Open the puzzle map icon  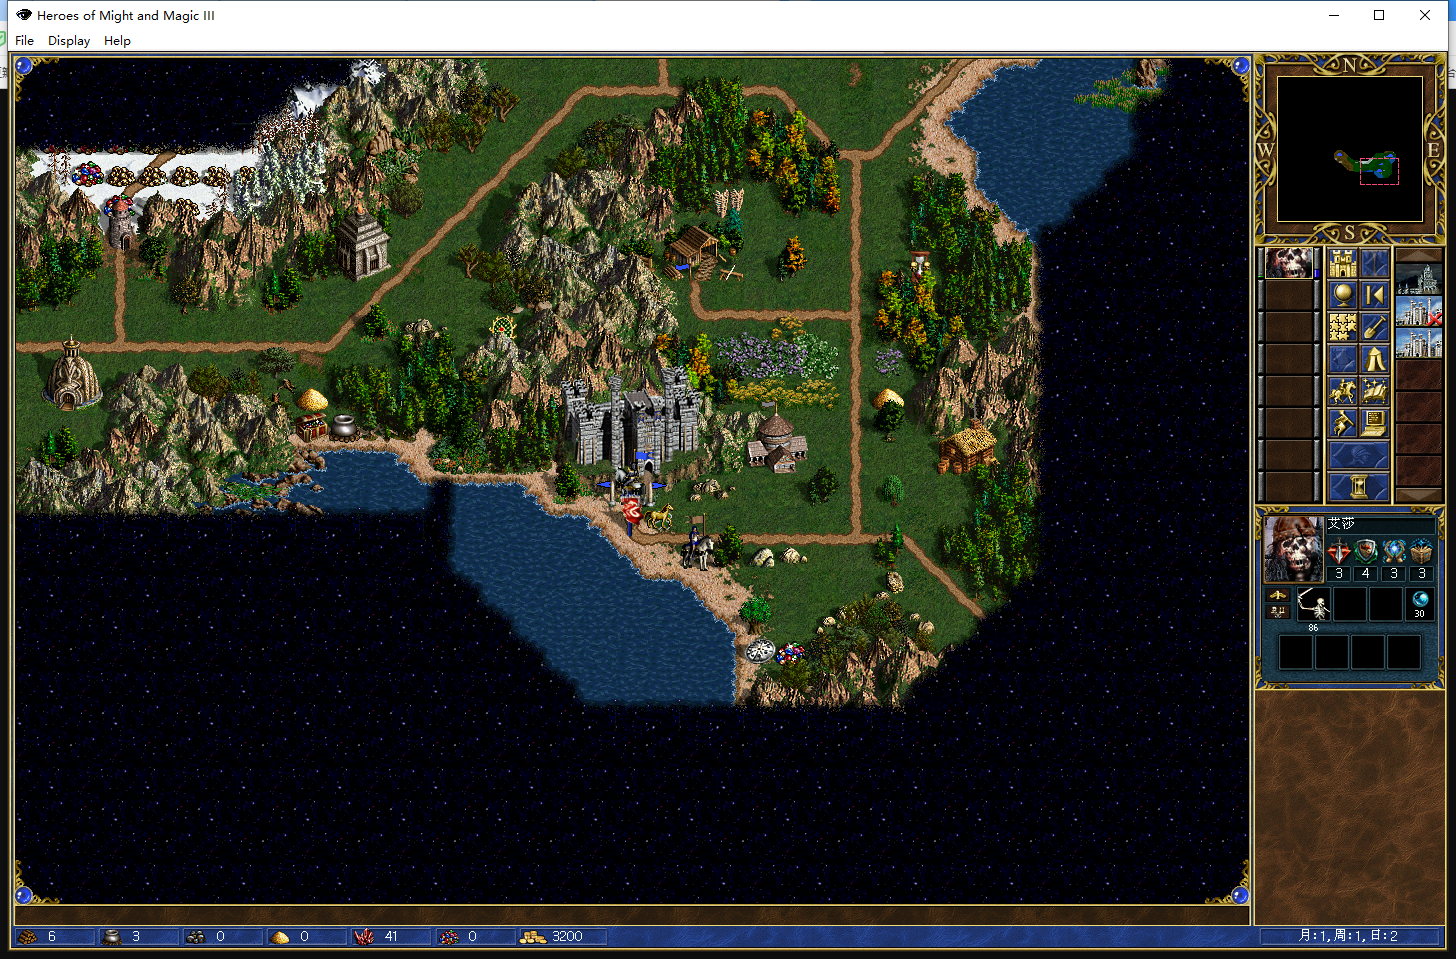[1342, 327]
